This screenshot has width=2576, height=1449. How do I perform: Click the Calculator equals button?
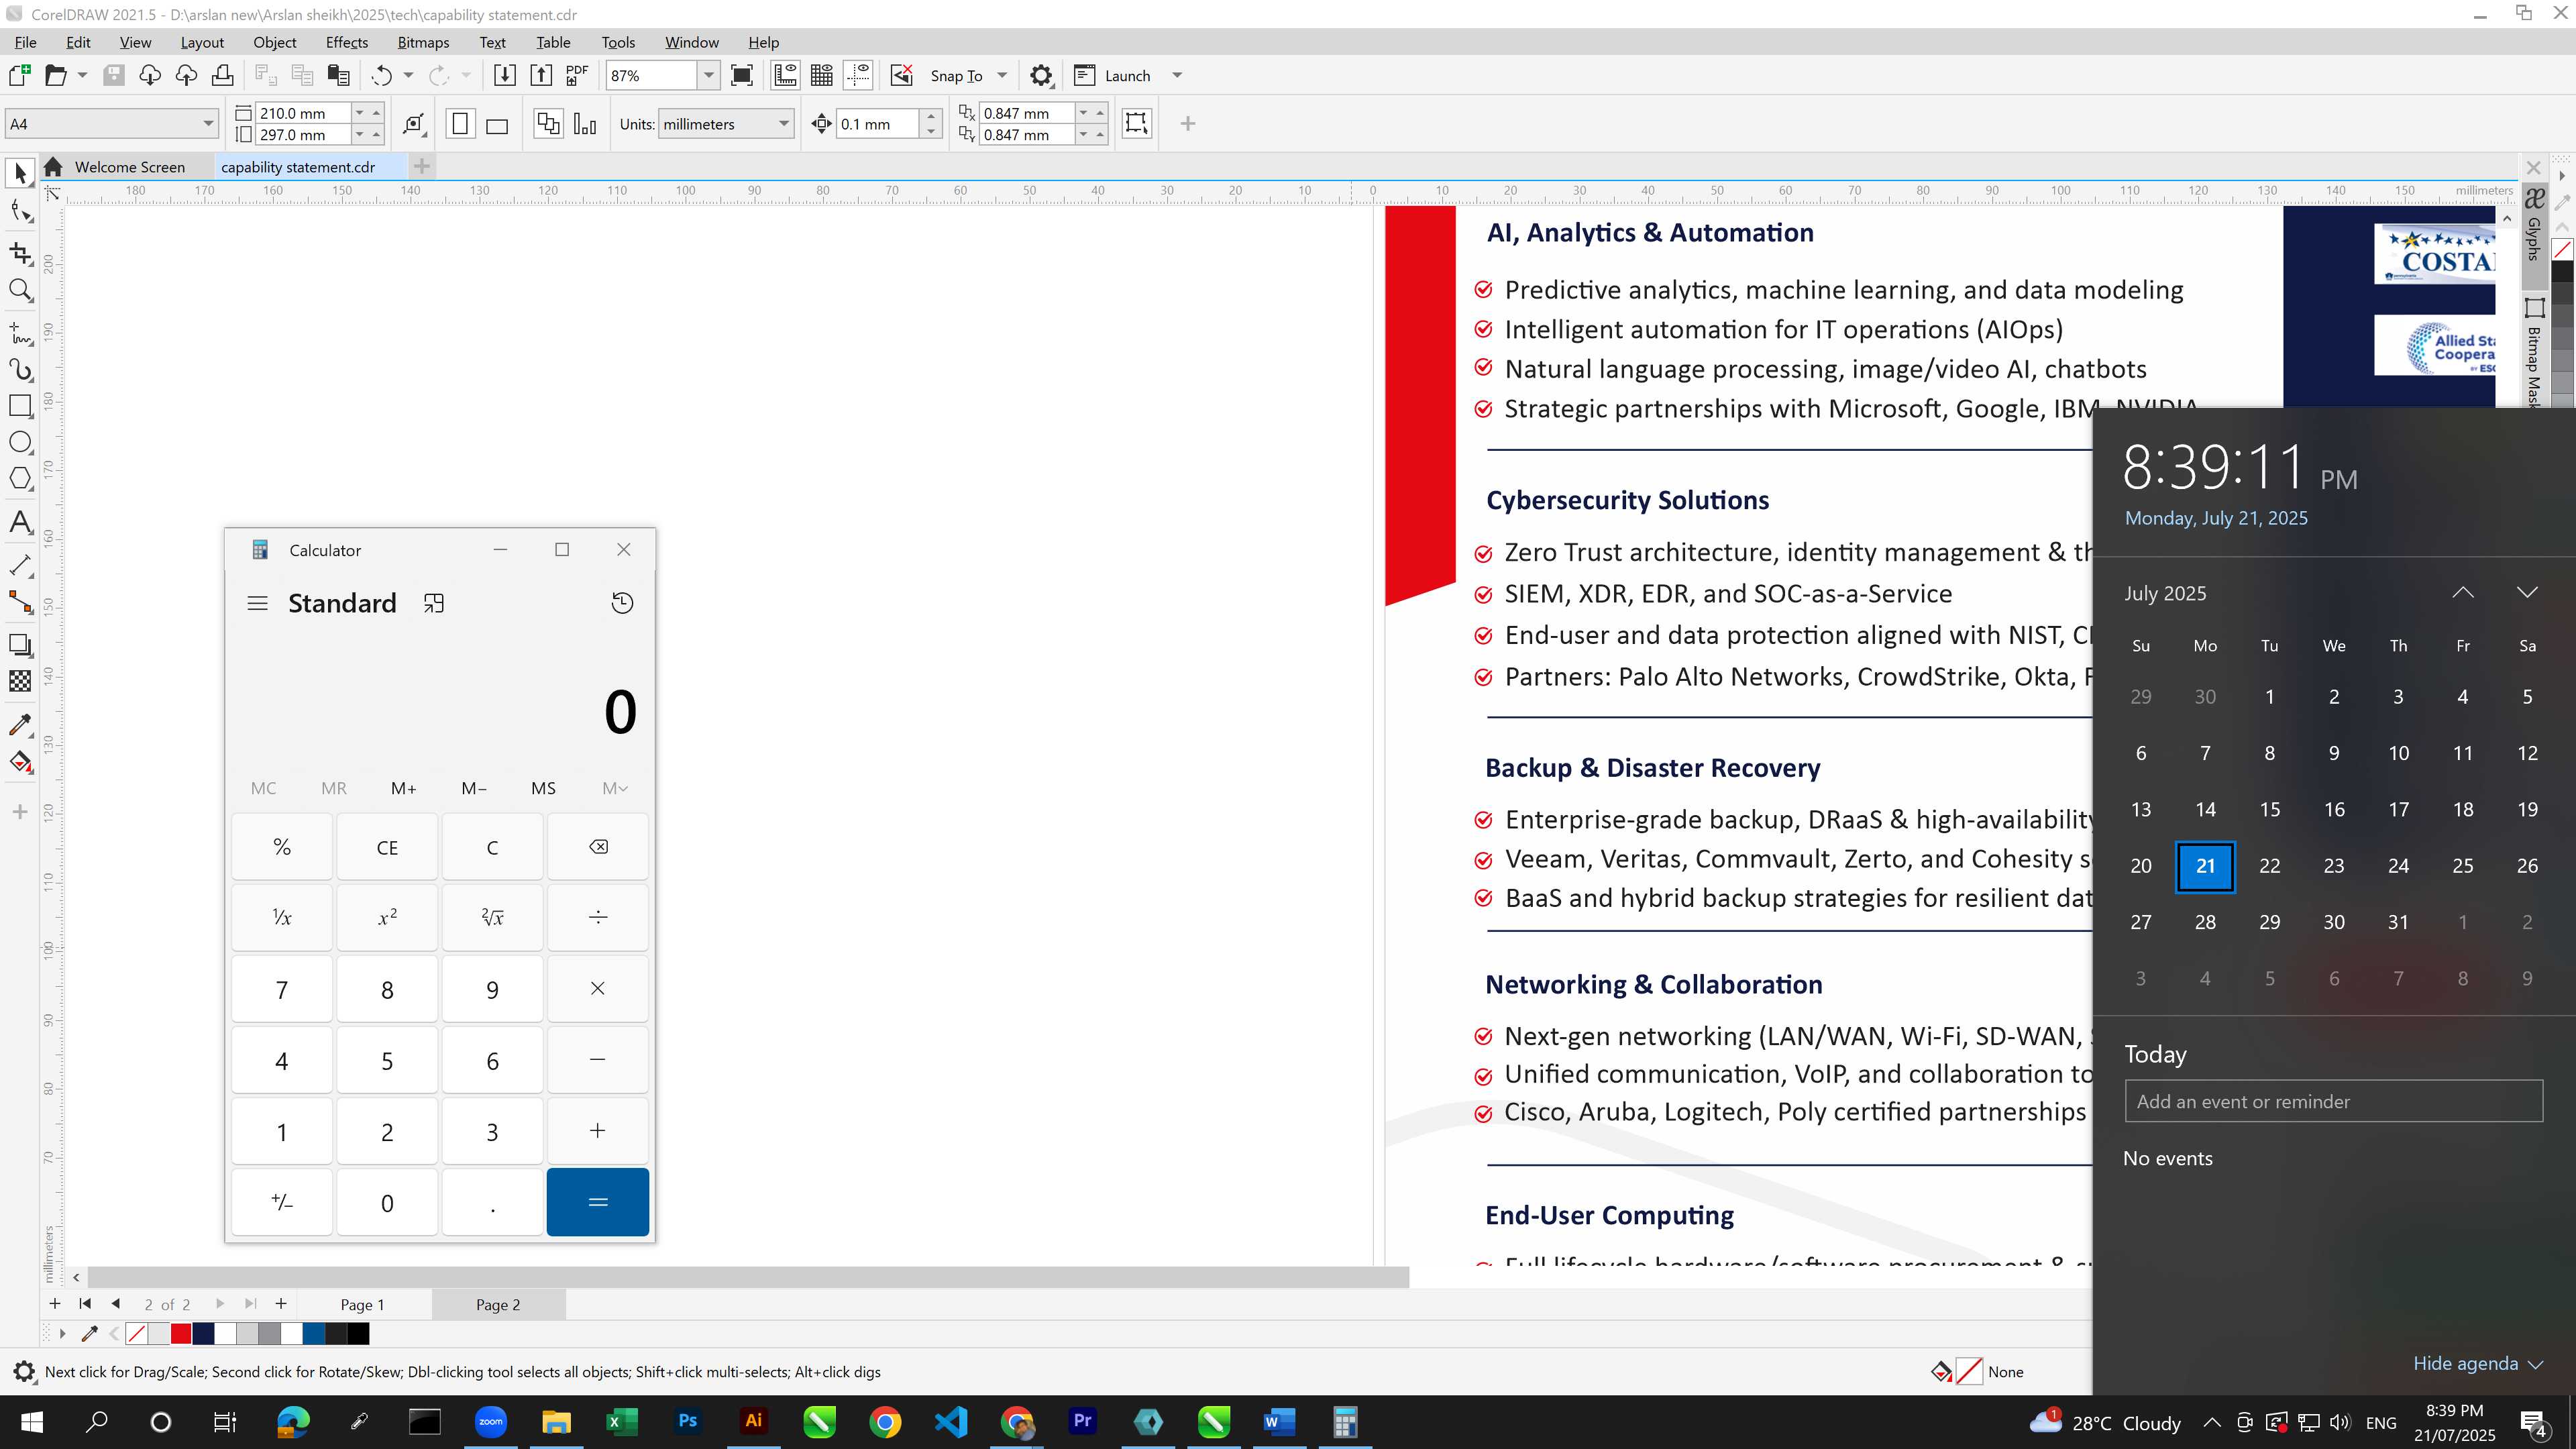[598, 1202]
